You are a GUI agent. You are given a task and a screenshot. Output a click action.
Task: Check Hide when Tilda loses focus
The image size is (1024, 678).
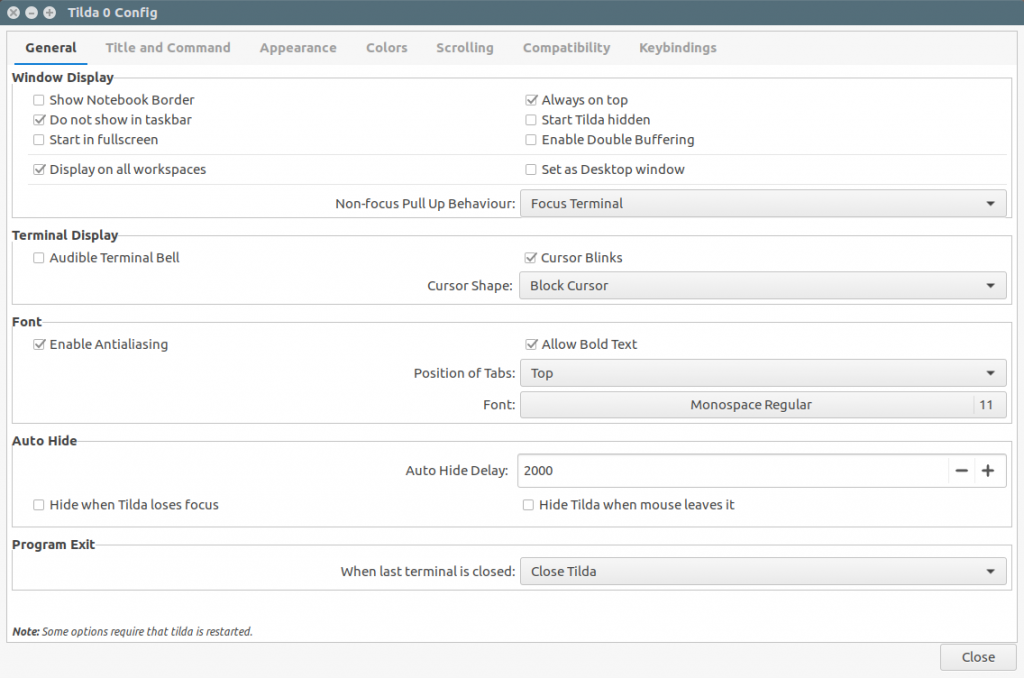point(38,505)
